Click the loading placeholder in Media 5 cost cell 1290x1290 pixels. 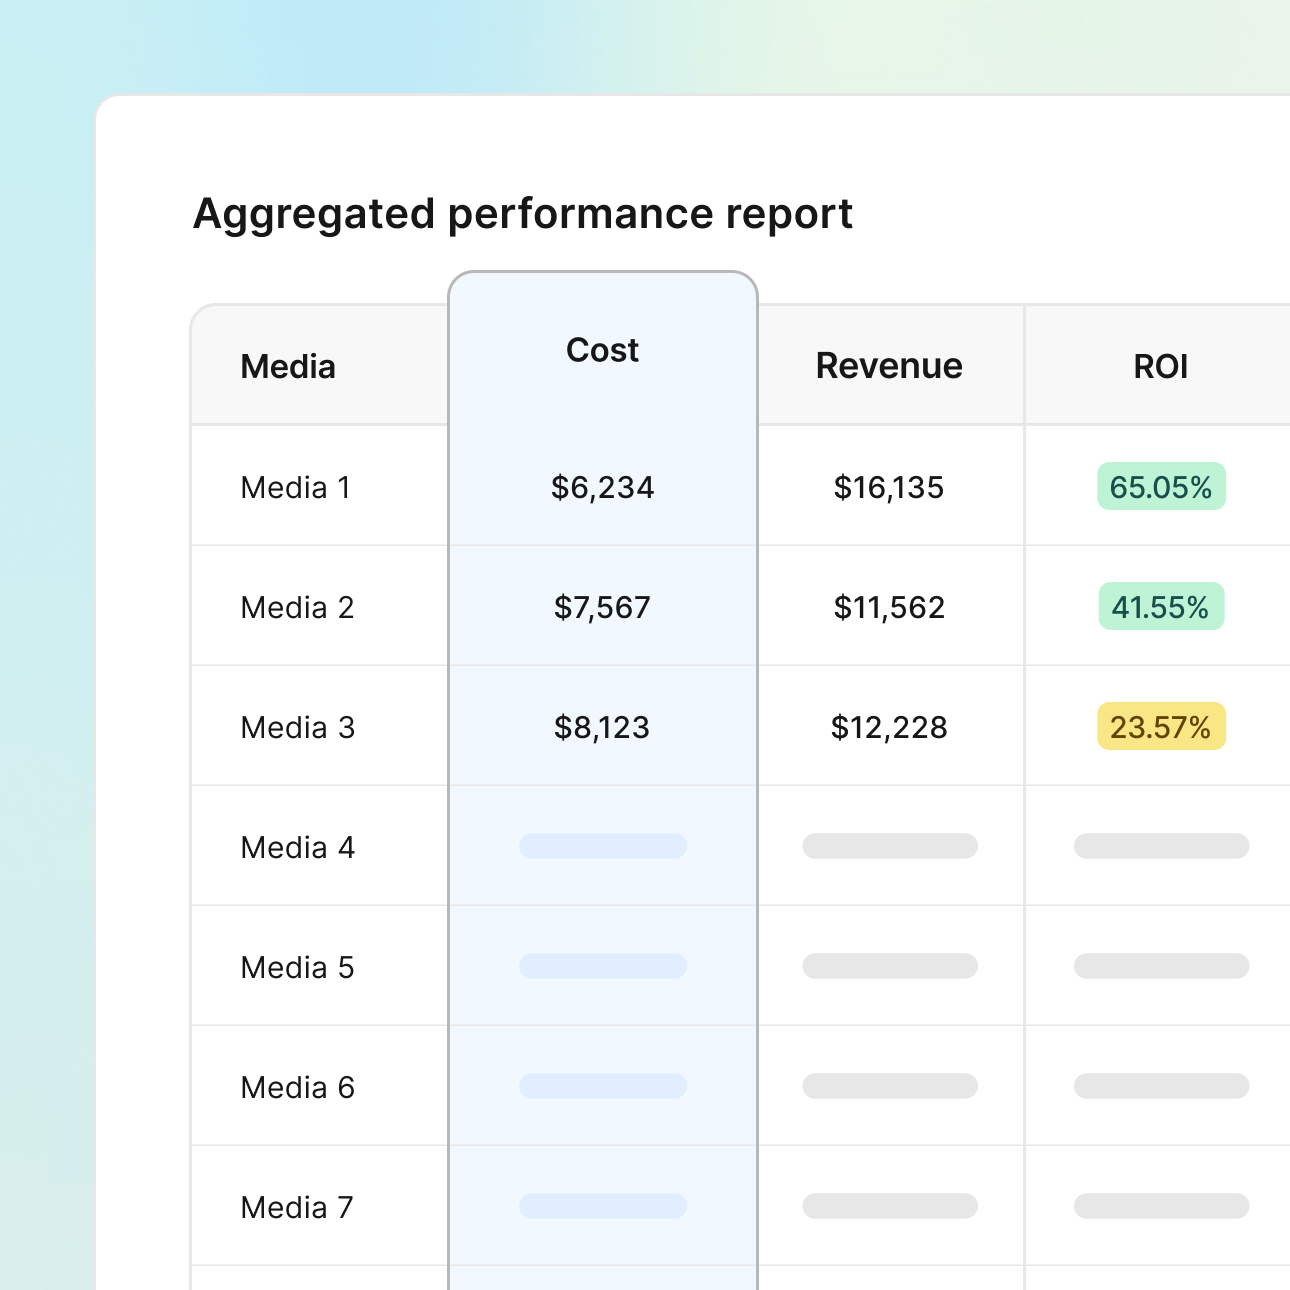[x=602, y=966]
